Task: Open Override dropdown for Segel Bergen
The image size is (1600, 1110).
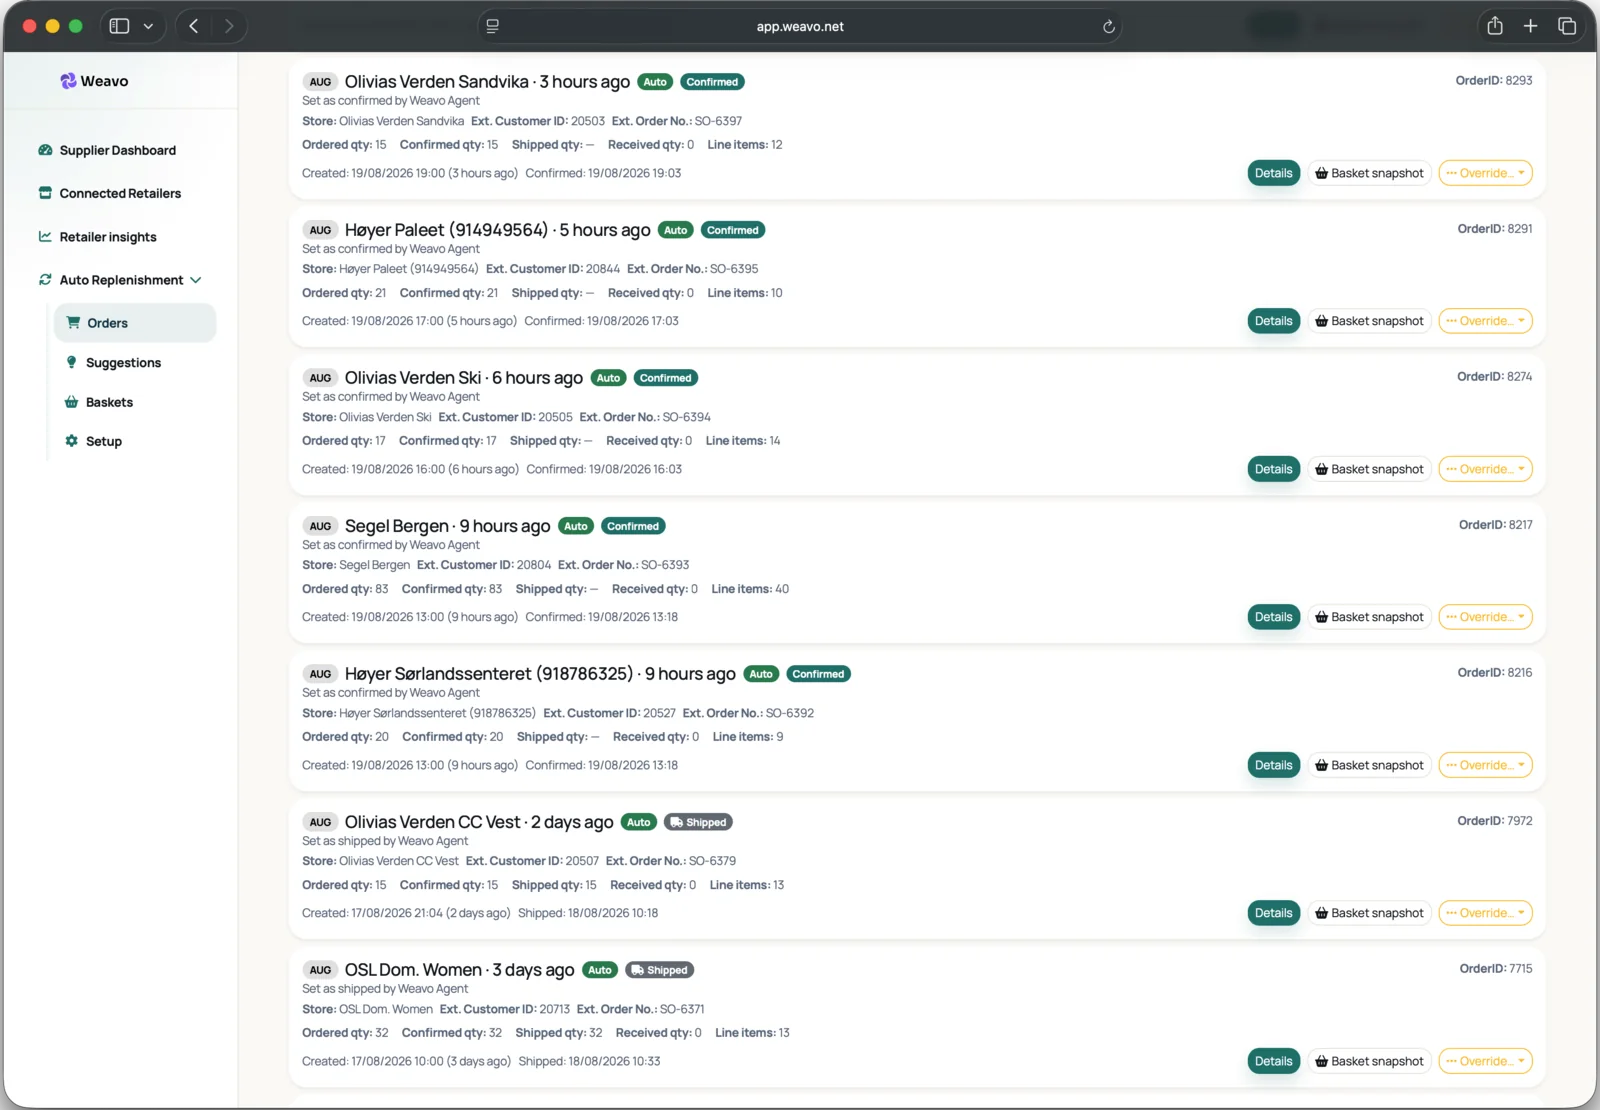Action: [1485, 617]
